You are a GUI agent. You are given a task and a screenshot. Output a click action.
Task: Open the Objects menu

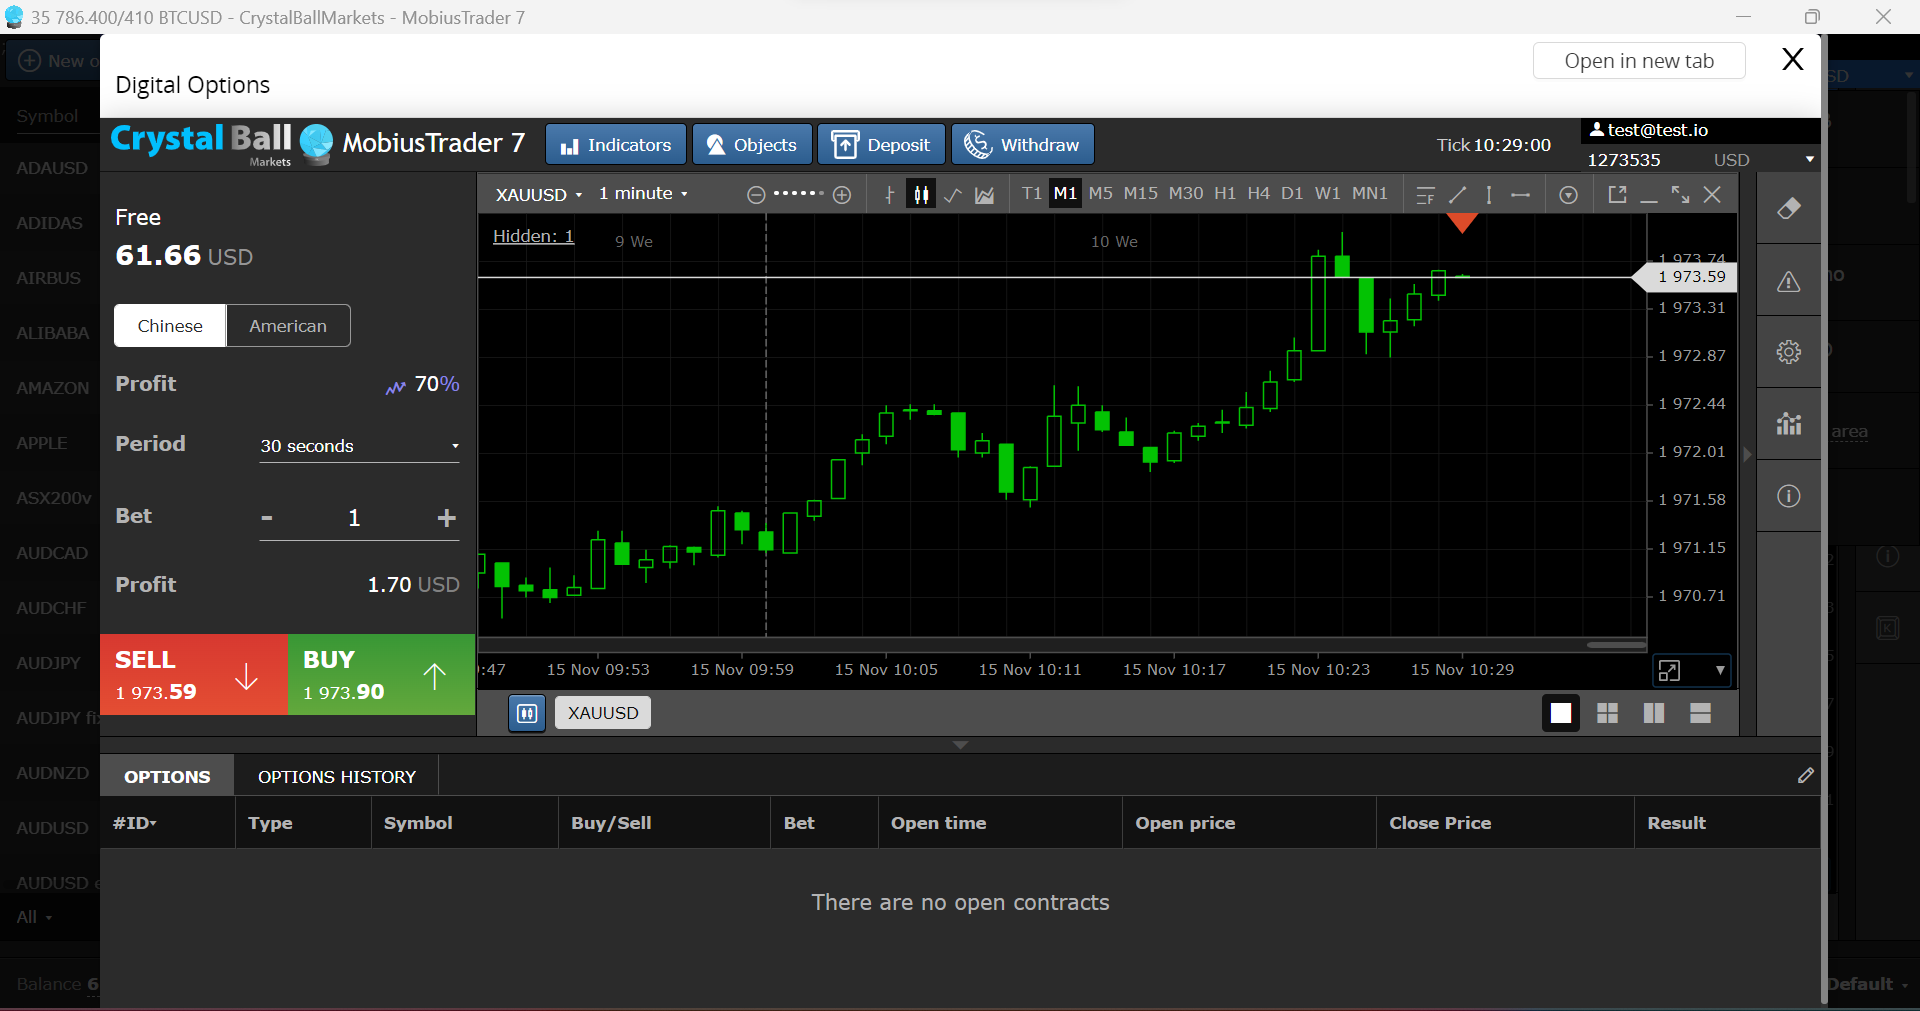click(x=752, y=145)
